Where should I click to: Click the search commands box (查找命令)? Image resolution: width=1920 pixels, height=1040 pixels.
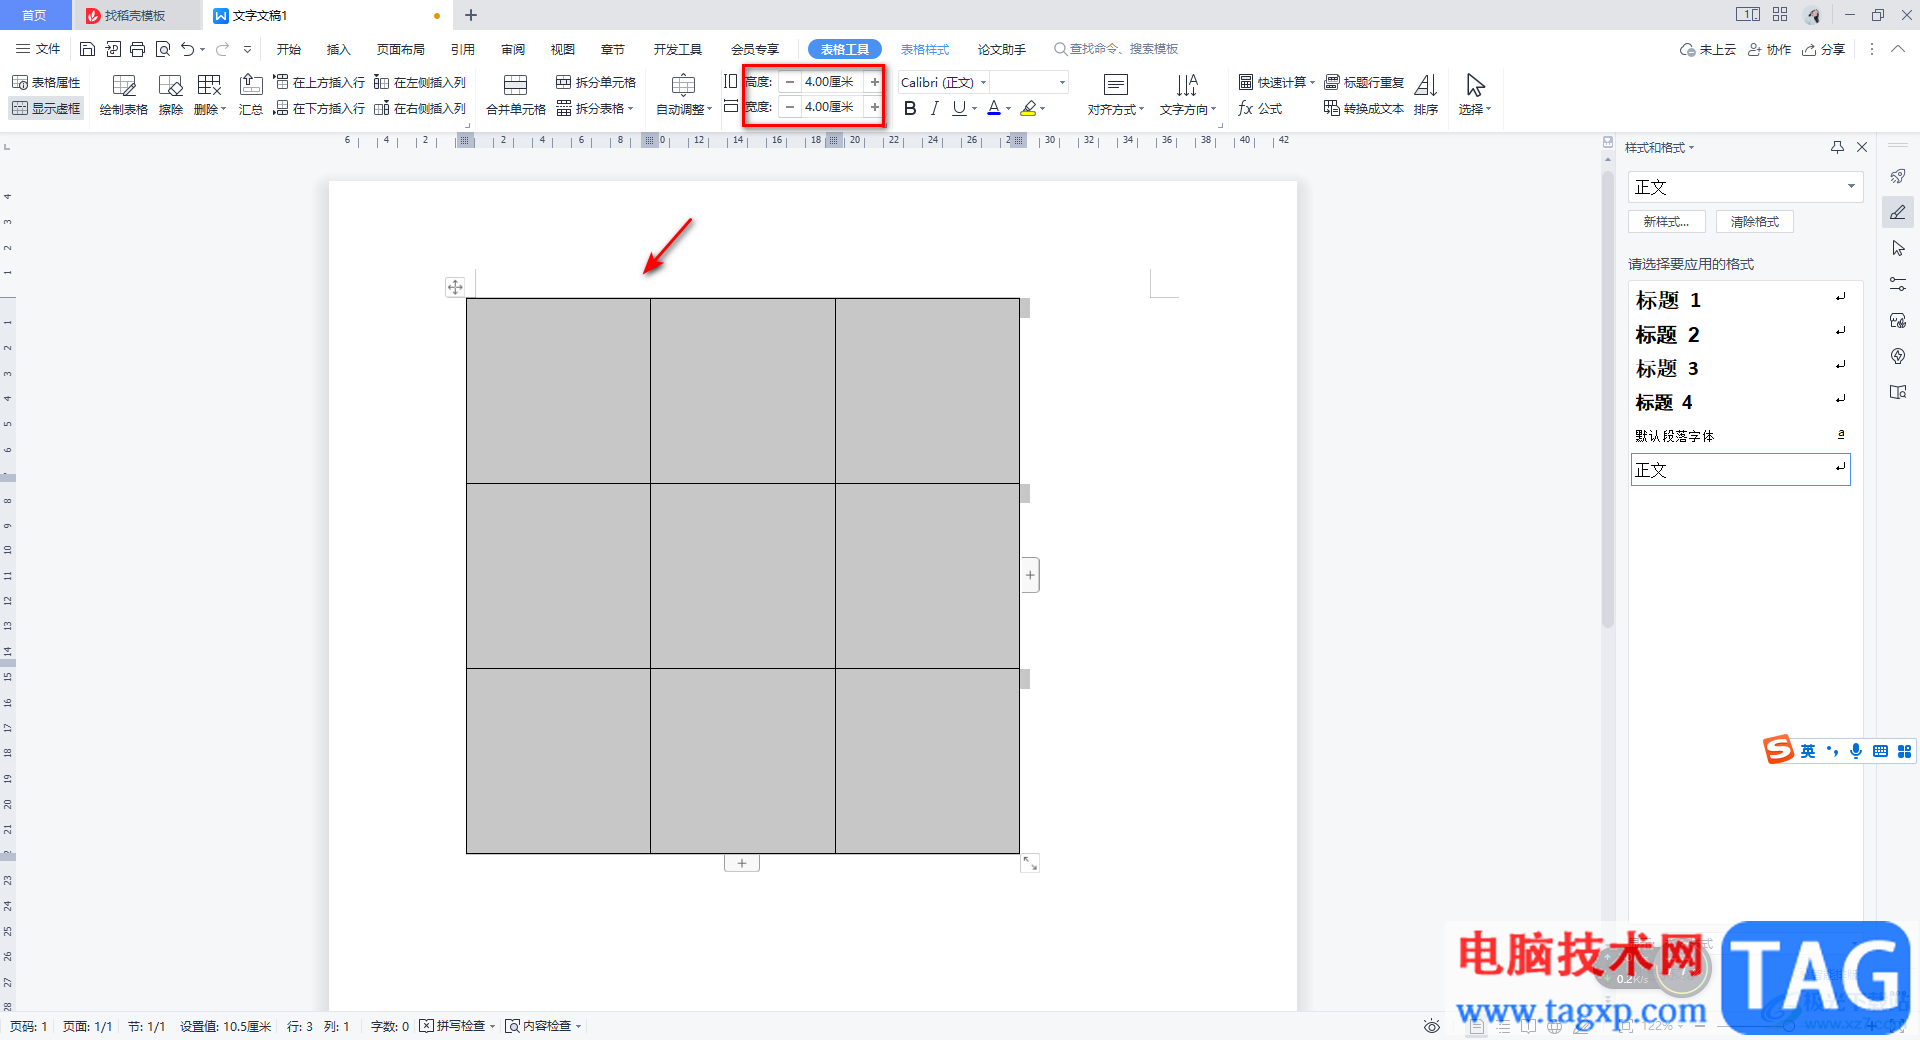pyautogui.click(x=1116, y=49)
